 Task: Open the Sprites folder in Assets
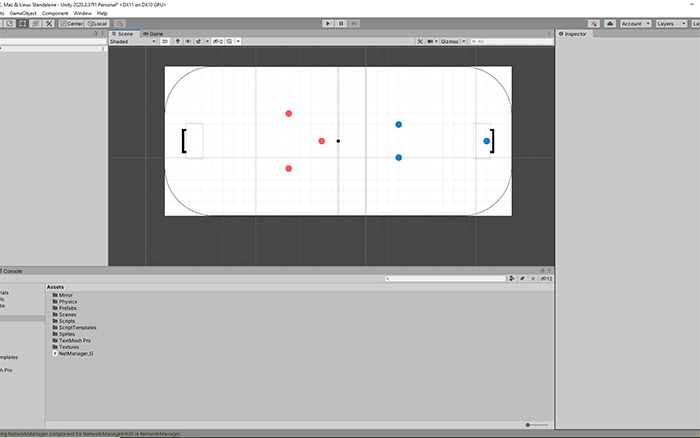64,334
